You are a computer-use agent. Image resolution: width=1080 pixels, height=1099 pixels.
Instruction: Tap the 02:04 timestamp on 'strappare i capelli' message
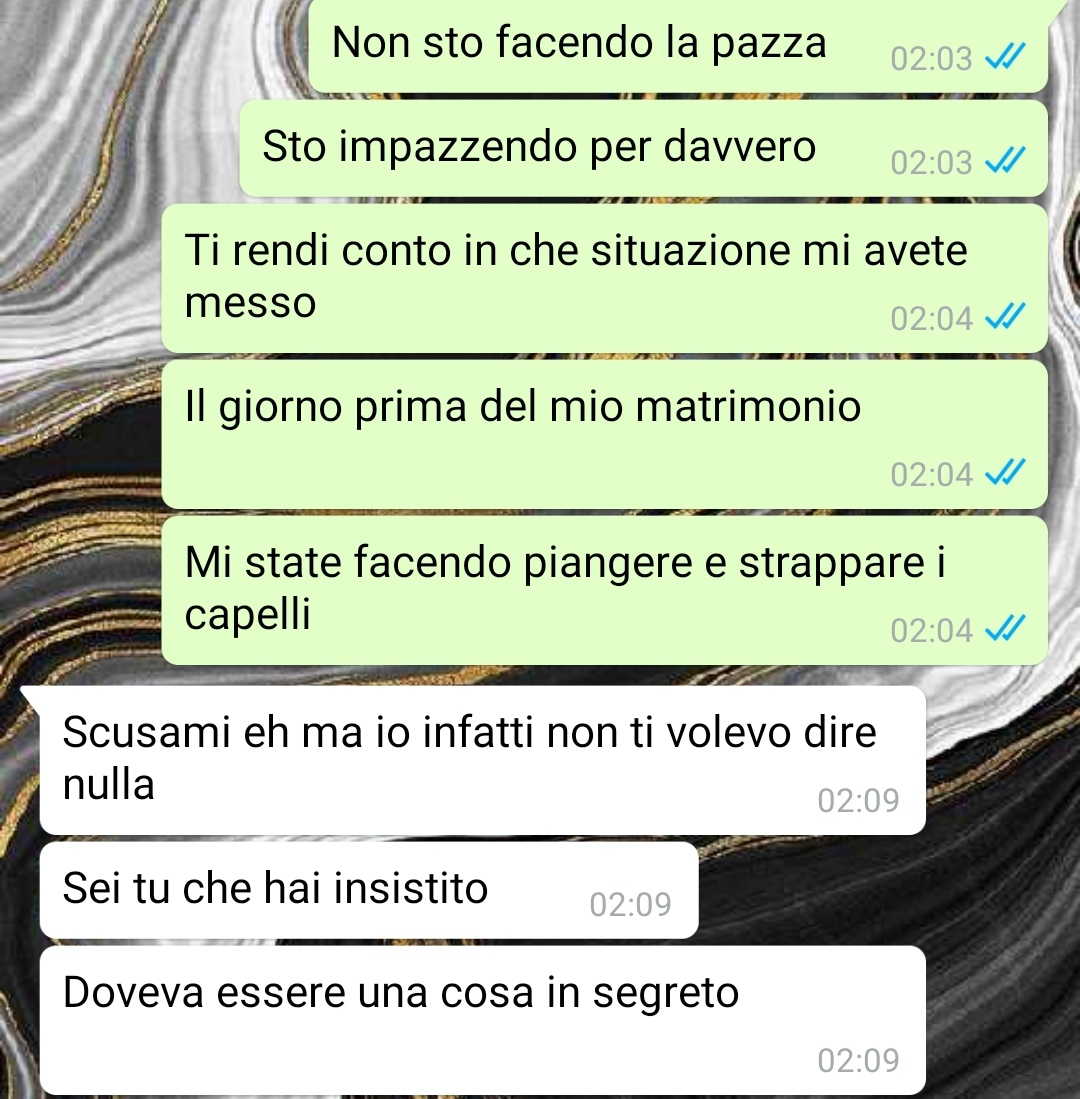[931, 630]
